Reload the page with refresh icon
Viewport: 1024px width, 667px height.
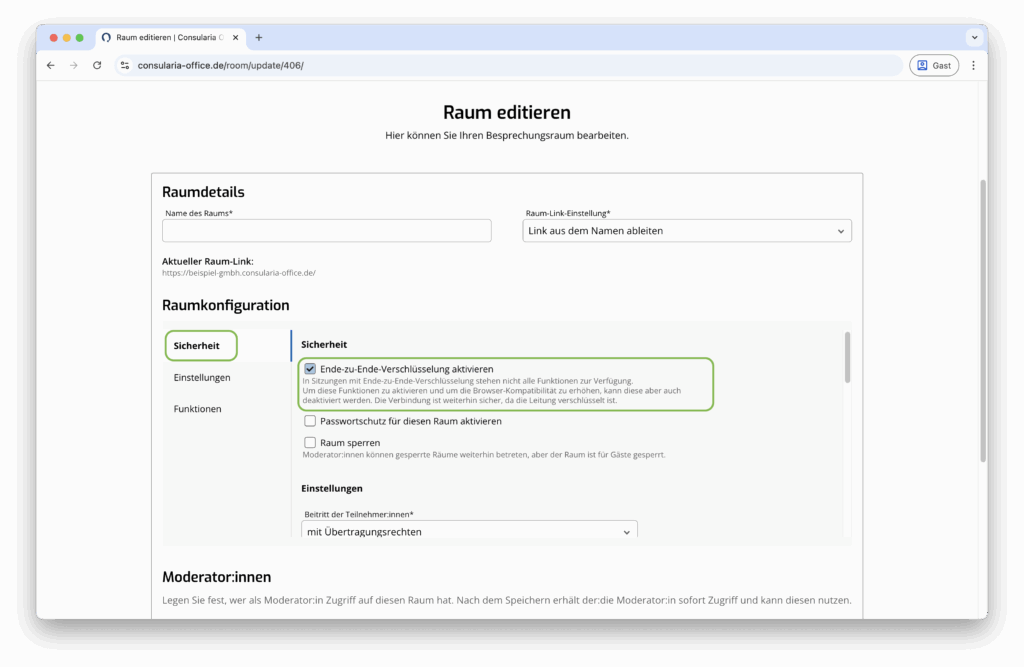(x=97, y=65)
